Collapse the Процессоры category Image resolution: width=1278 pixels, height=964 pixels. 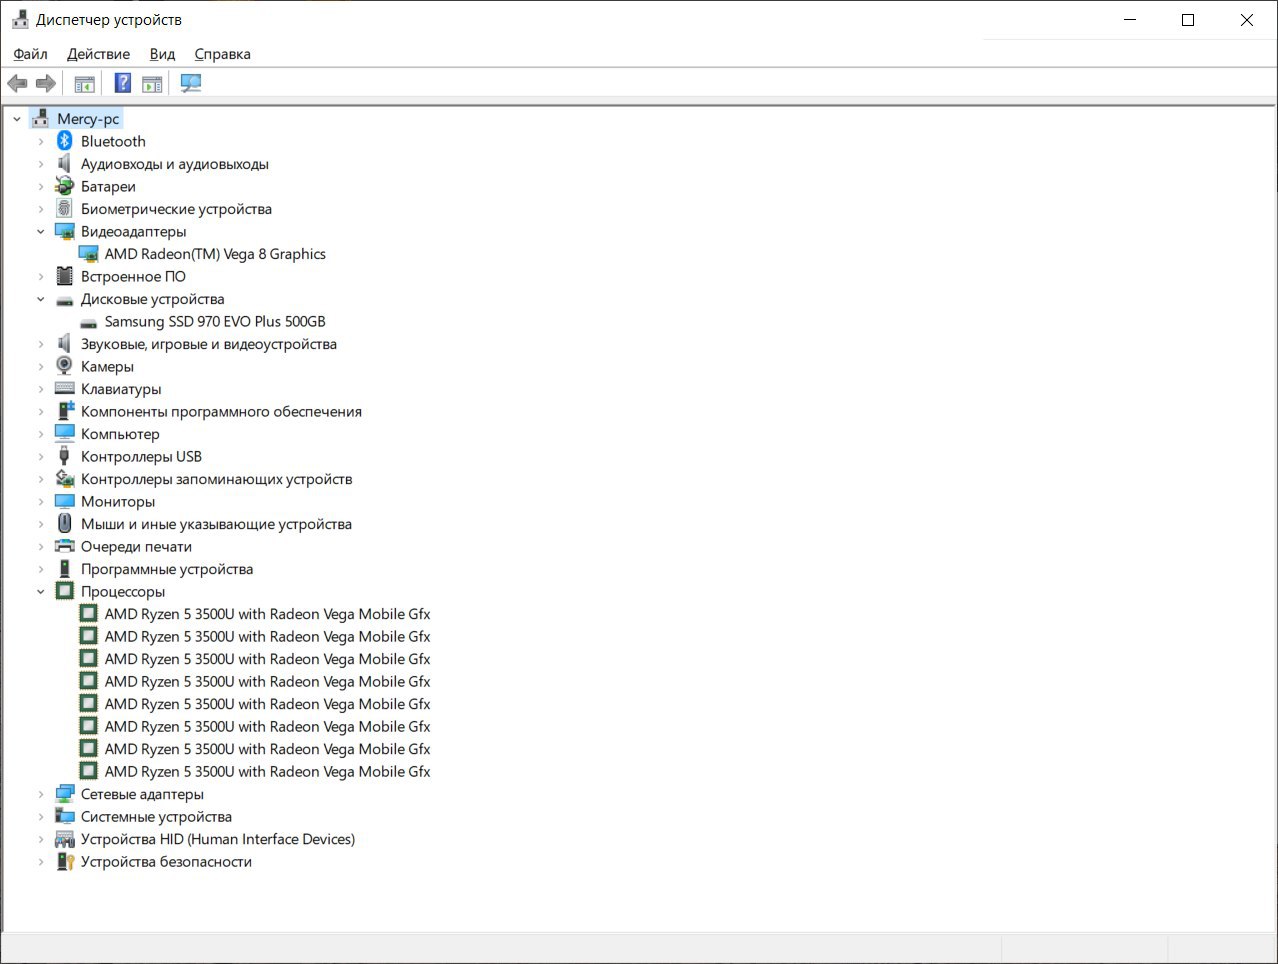tap(41, 591)
